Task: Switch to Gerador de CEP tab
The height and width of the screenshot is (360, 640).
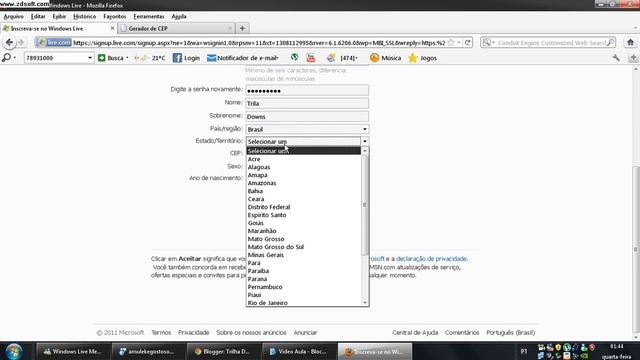Action: [x=176, y=28]
